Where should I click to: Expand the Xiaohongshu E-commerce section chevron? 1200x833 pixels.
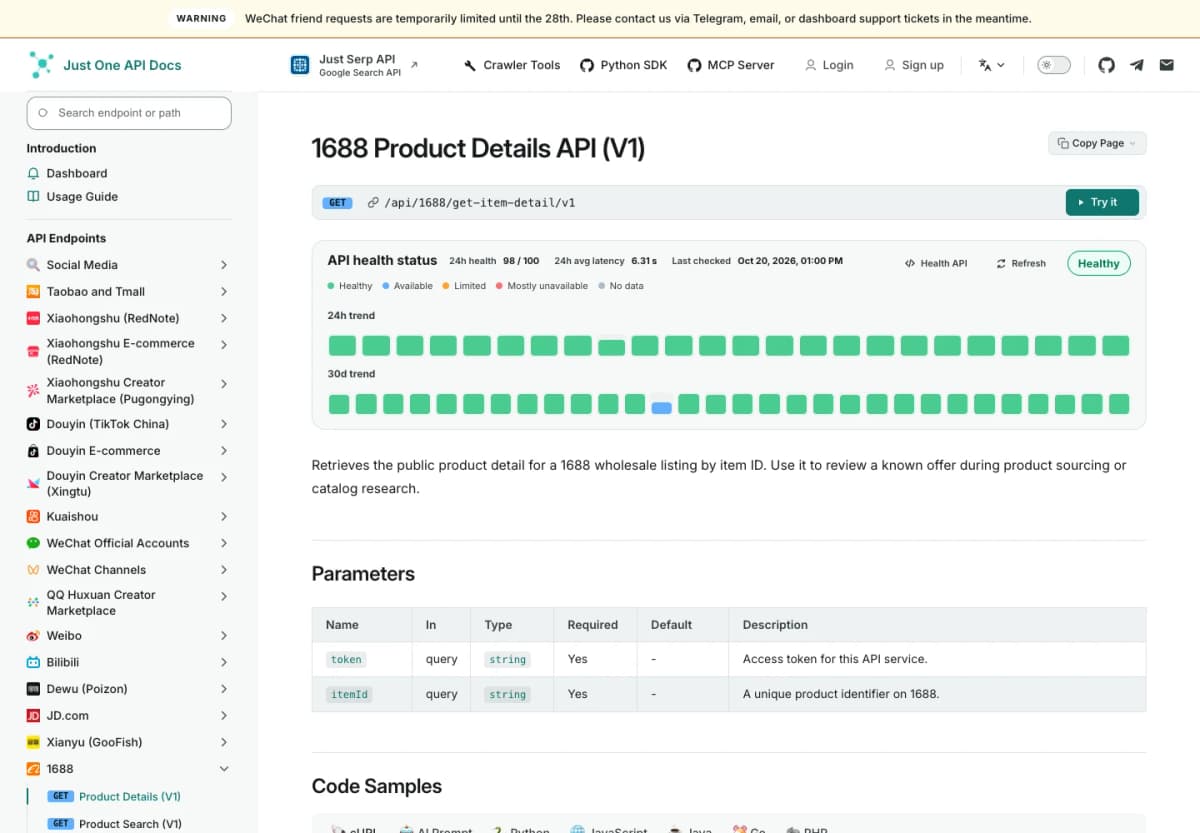(224, 344)
